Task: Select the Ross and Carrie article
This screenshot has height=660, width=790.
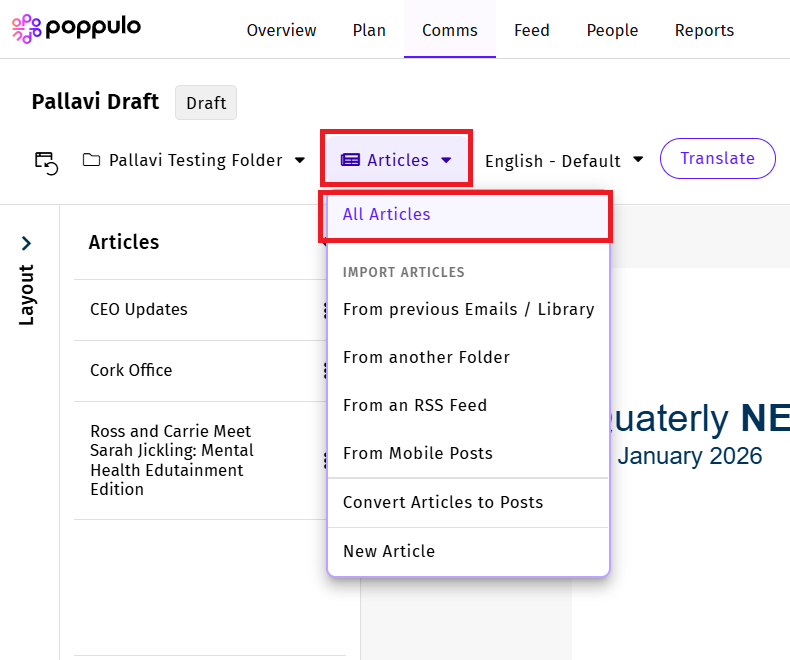Action: point(171,460)
